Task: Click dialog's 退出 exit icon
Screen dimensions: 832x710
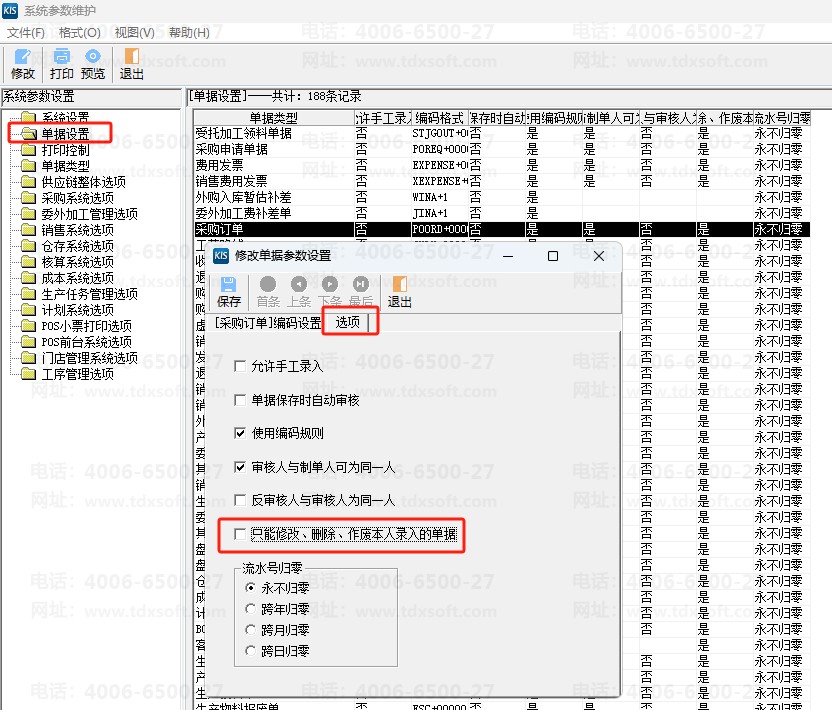Action: point(399,285)
